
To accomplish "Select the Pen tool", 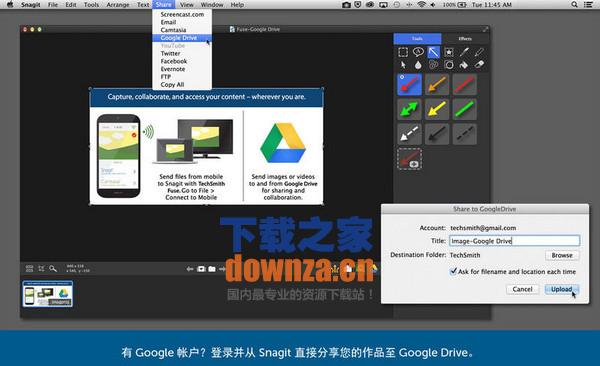I will click(x=464, y=52).
